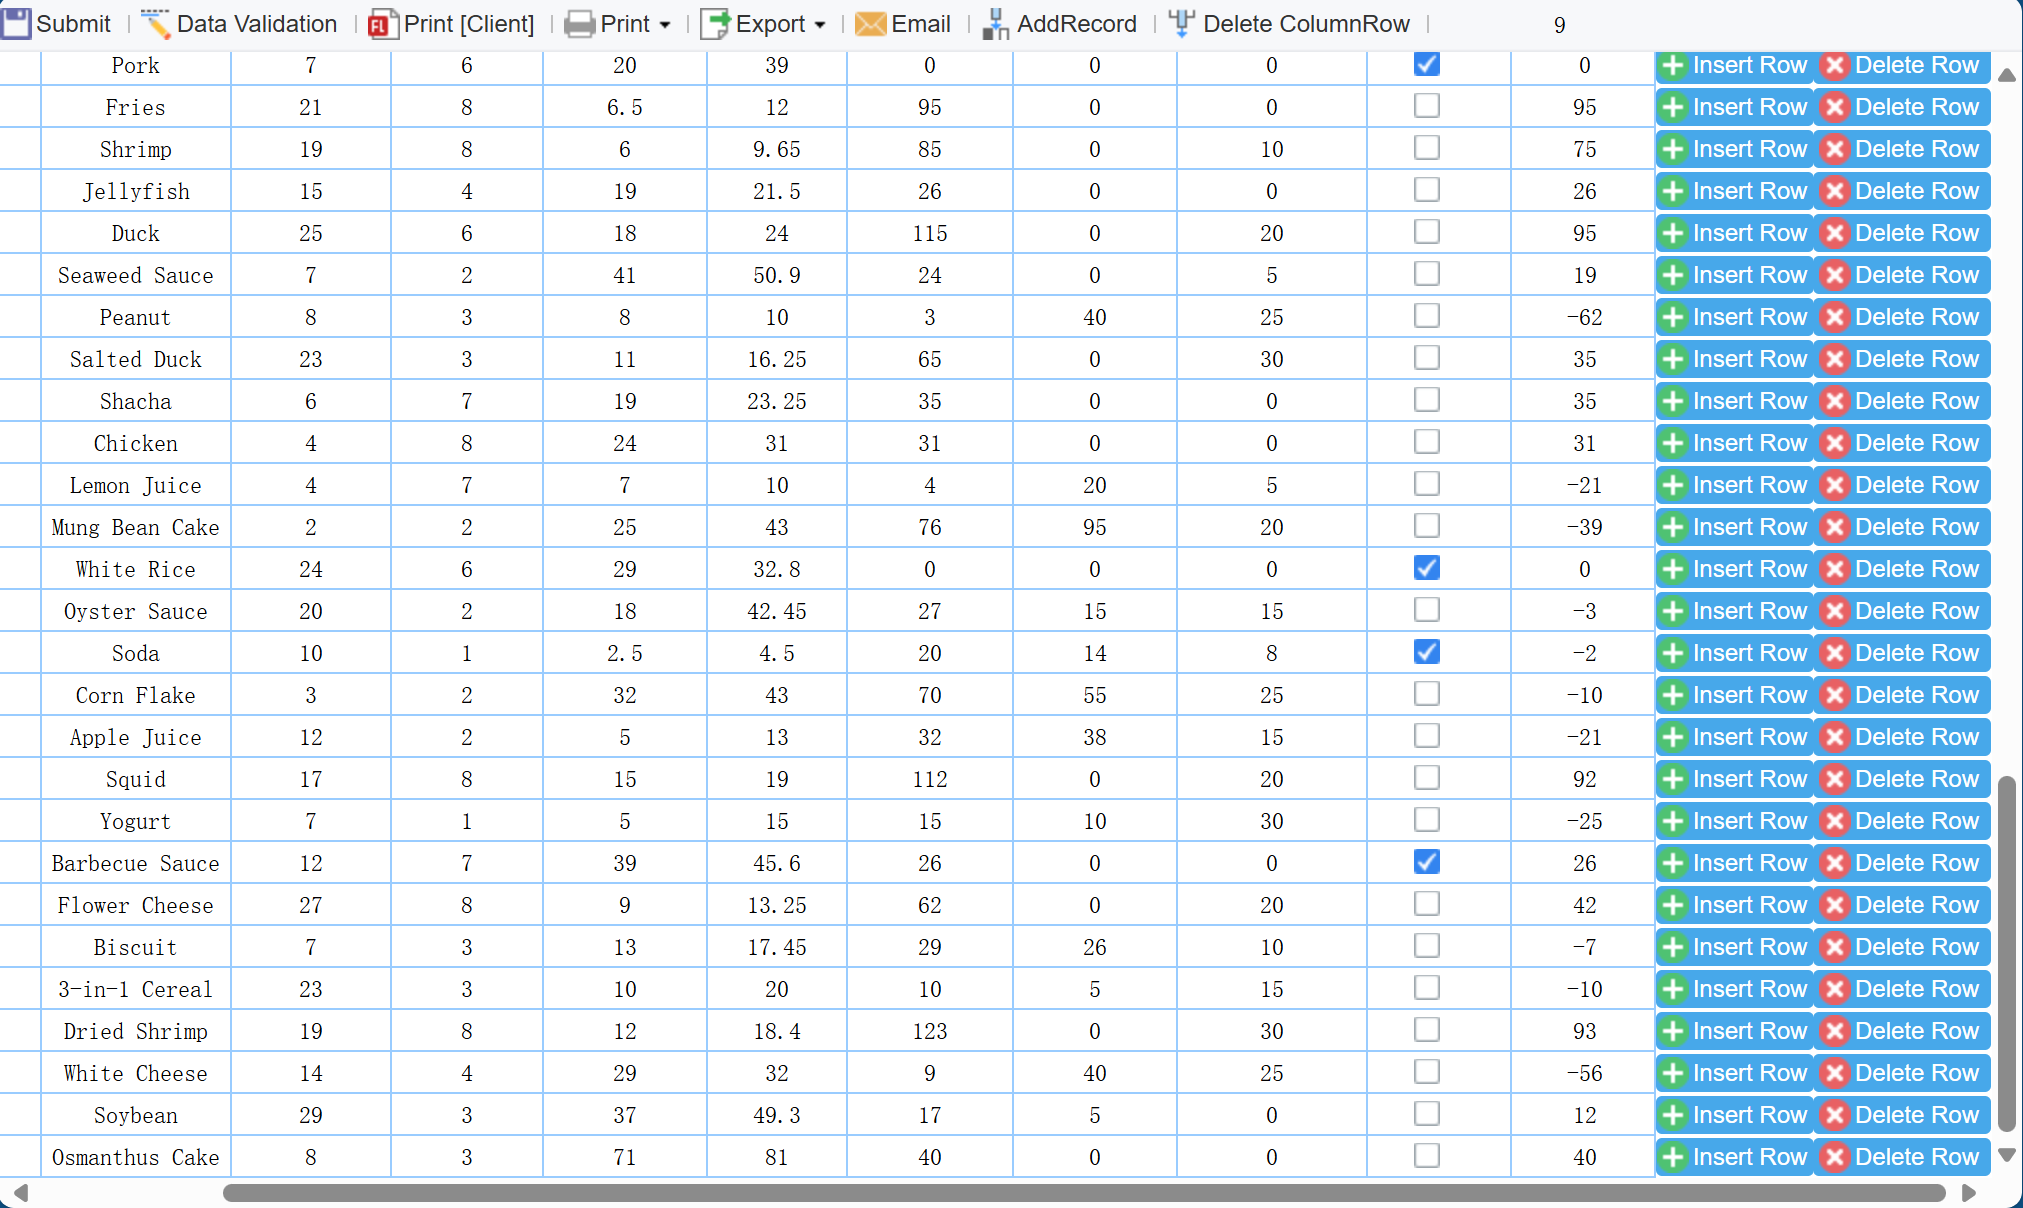Screen dimensions: 2023x1208
Task: Click the AddRecord icon
Action: (995, 24)
